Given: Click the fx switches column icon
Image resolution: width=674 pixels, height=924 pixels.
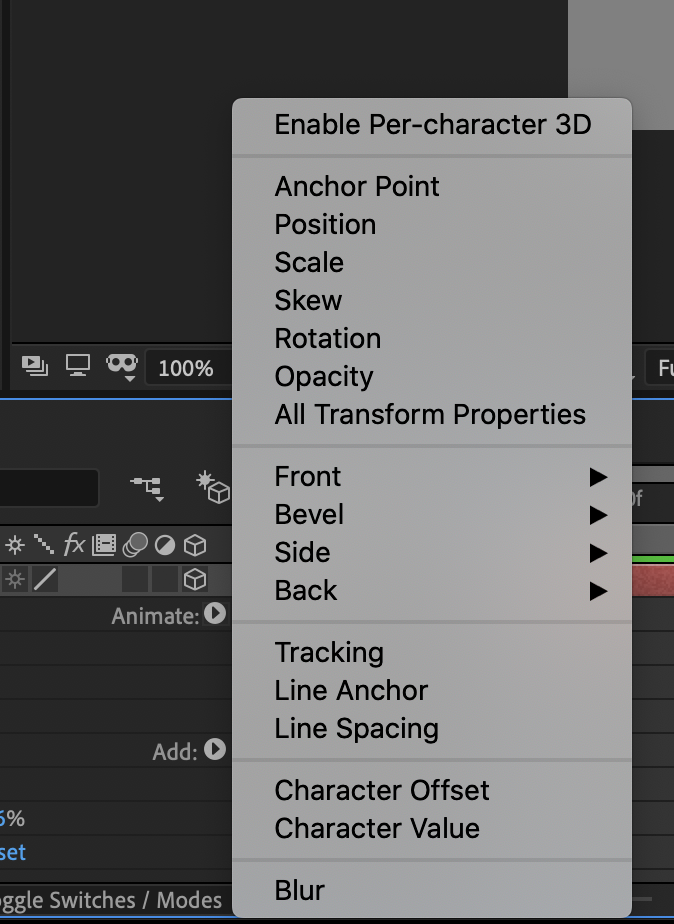Looking at the screenshot, I should tap(73, 545).
